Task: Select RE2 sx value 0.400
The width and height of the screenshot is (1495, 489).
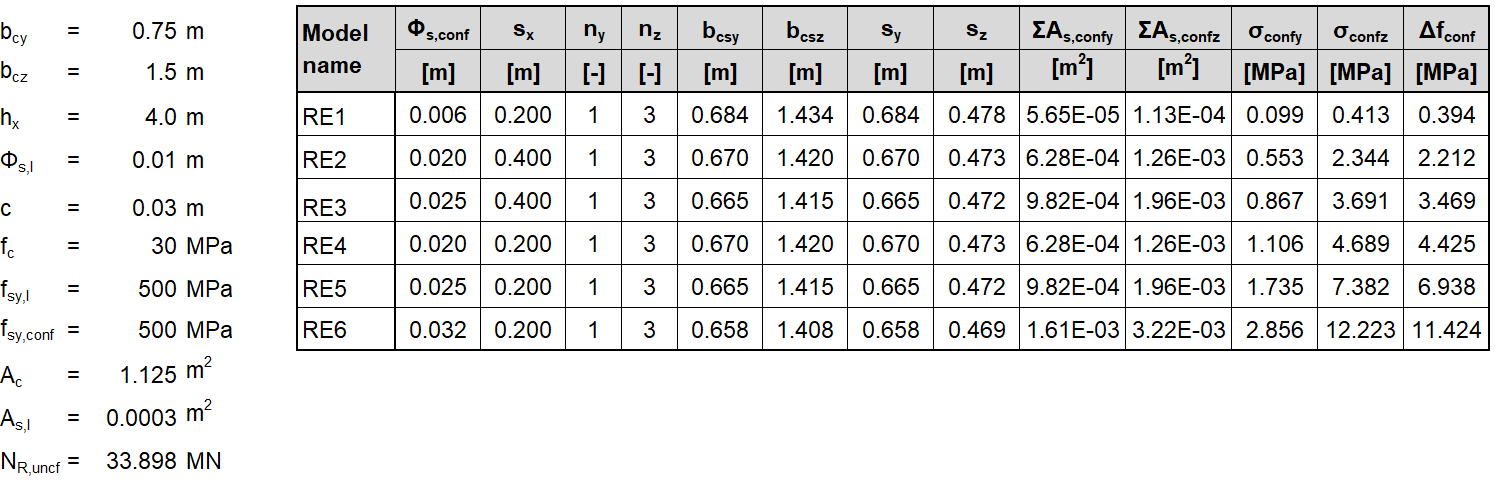Action: (523, 158)
